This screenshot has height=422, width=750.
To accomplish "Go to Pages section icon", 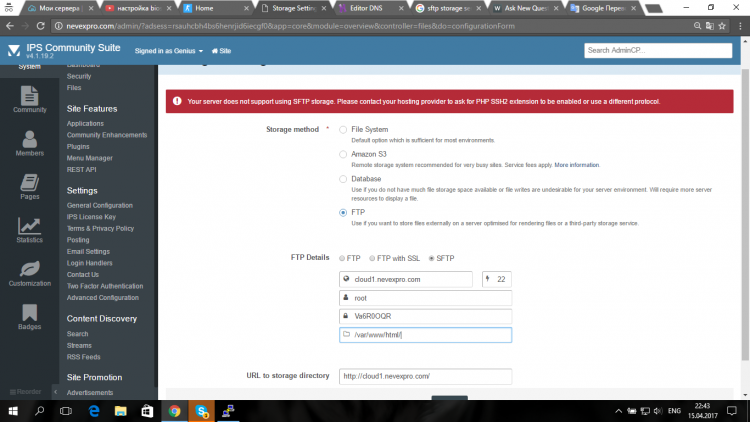I will pyautogui.click(x=29, y=185).
